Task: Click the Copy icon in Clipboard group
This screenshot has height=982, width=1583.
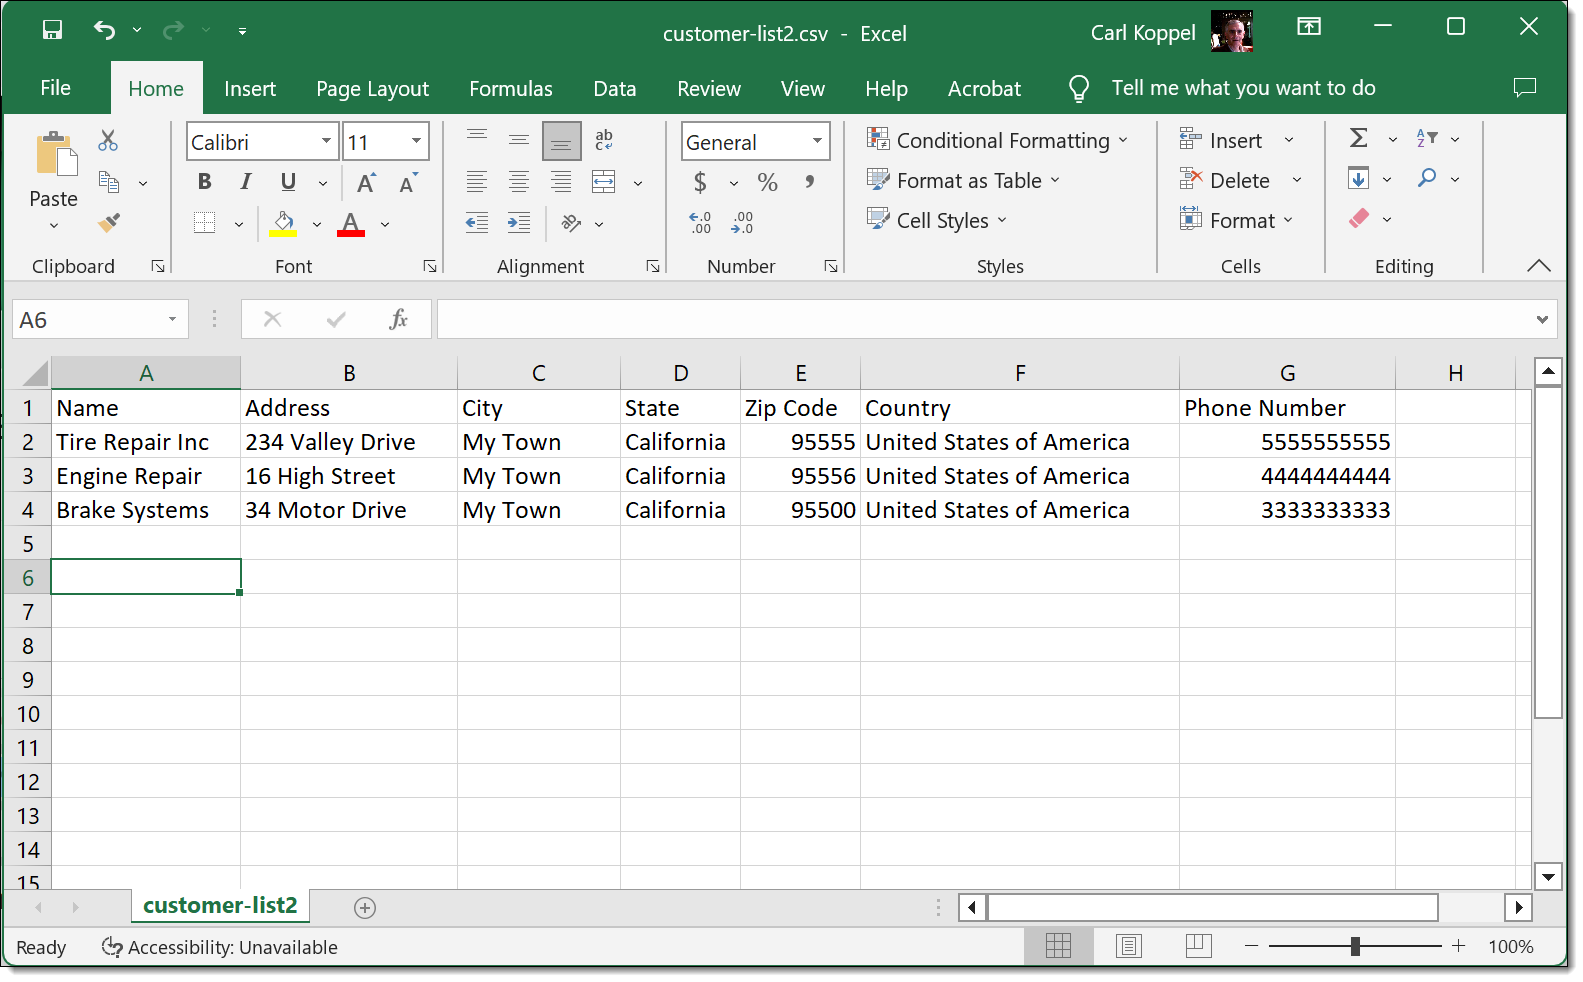Action: 109,182
